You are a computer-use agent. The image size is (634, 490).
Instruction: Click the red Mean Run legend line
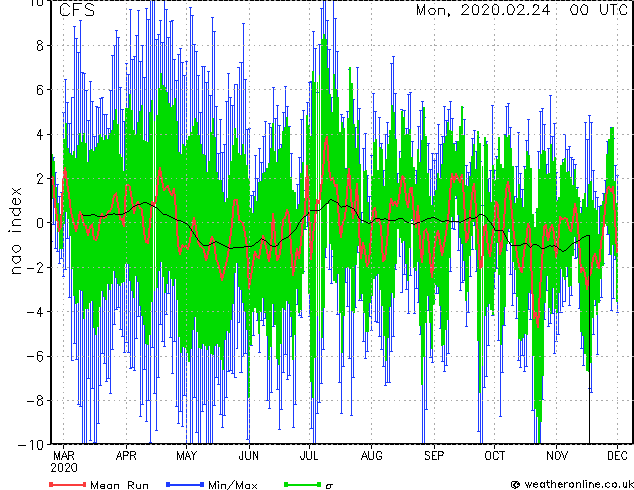[x=68, y=484]
